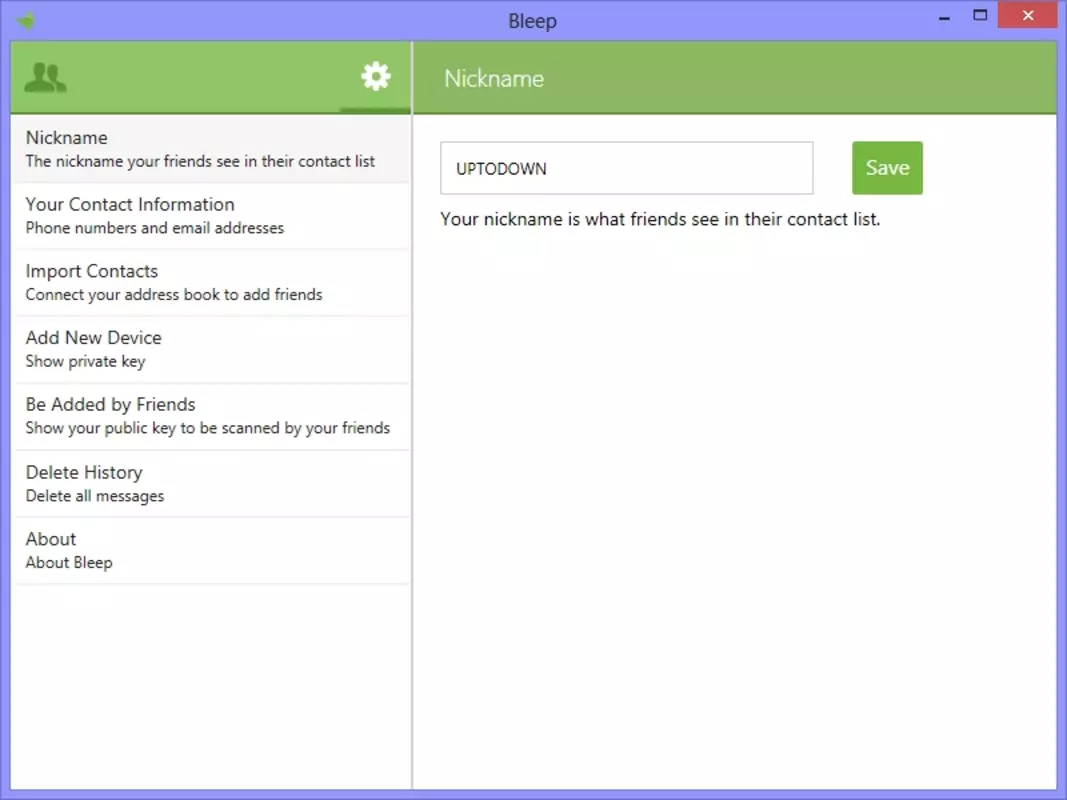Maximize the Bleep window

[980, 16]
